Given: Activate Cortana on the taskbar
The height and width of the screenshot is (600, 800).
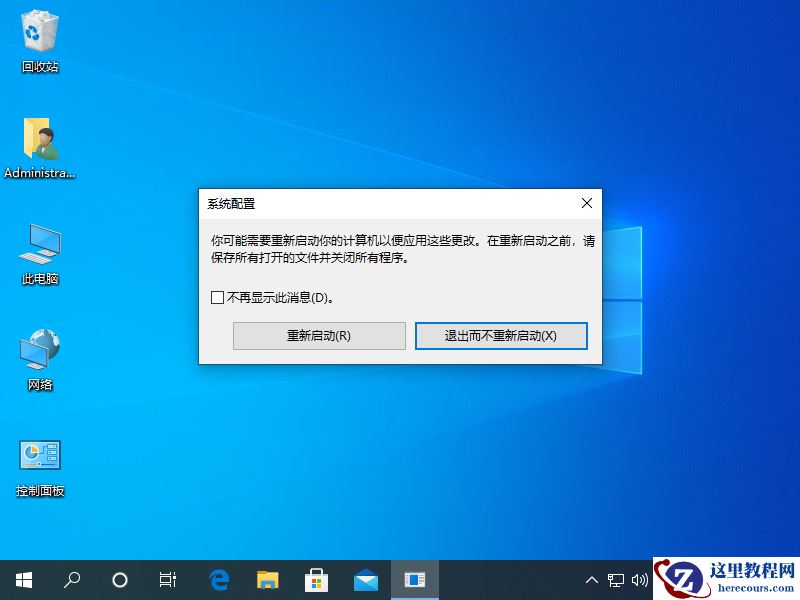Looking at the screenshot, I should click(x=119, y=579).
